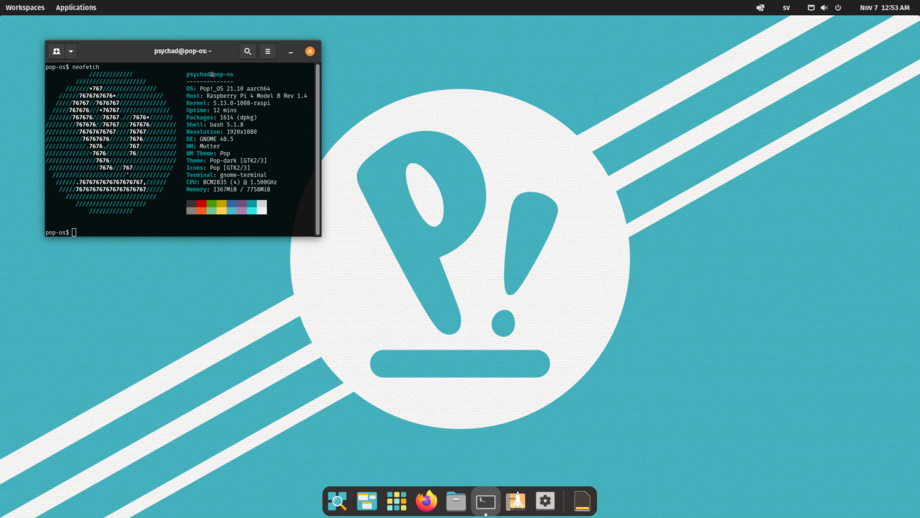Screen dimensions: 920x518
Task: Open the Workspaces windows icon in the dock
Action: [x=367, y=501]
